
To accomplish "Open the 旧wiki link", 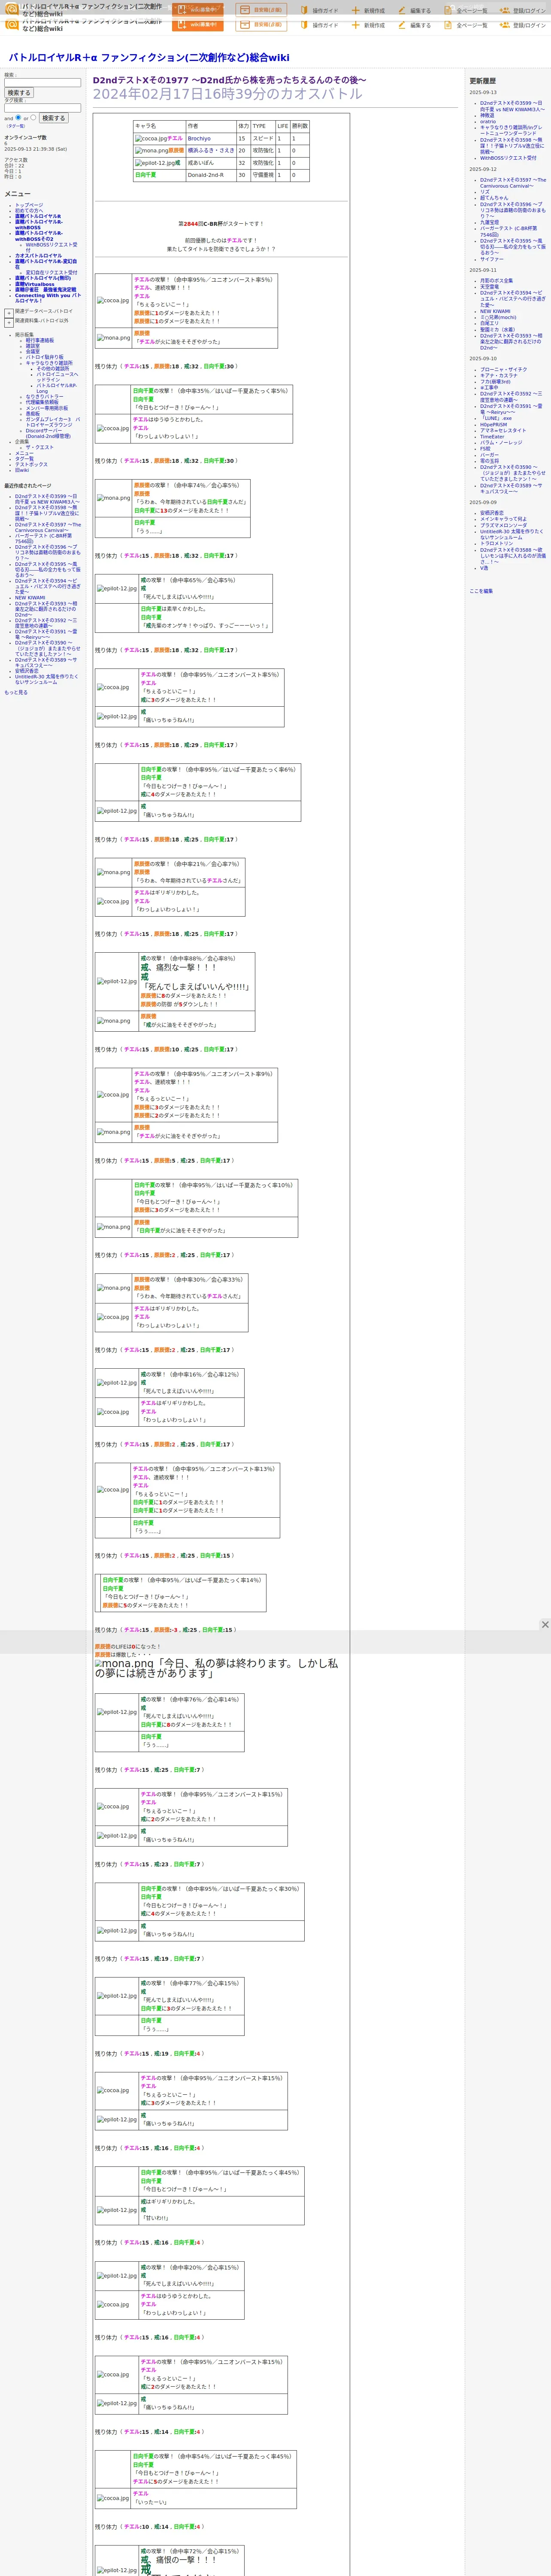I will 22,471.
